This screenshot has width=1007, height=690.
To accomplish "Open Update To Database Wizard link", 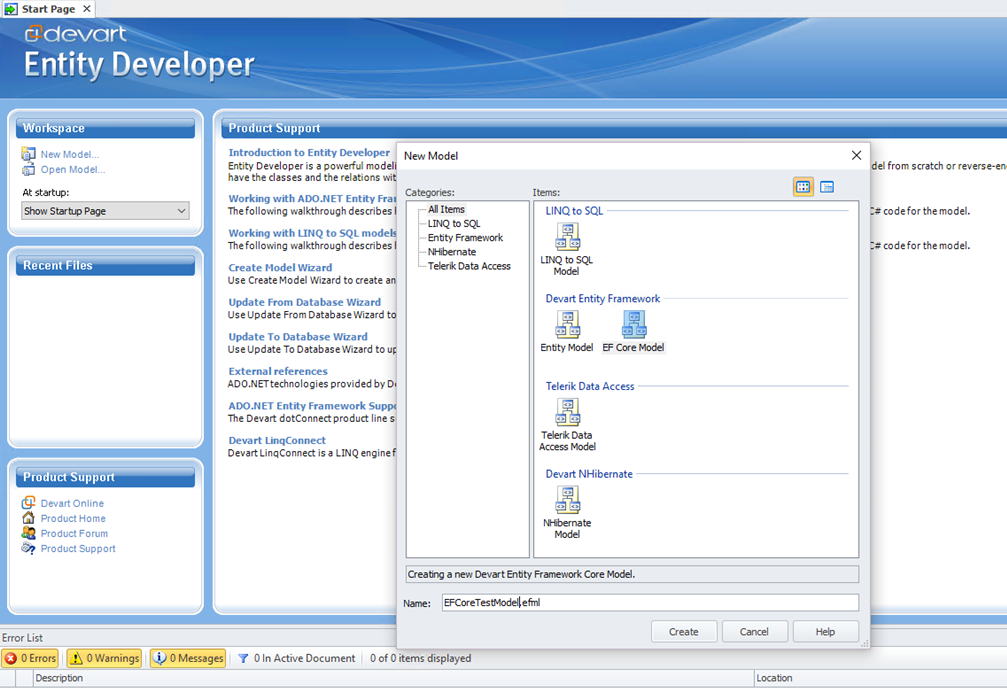I will click(298, 337).
